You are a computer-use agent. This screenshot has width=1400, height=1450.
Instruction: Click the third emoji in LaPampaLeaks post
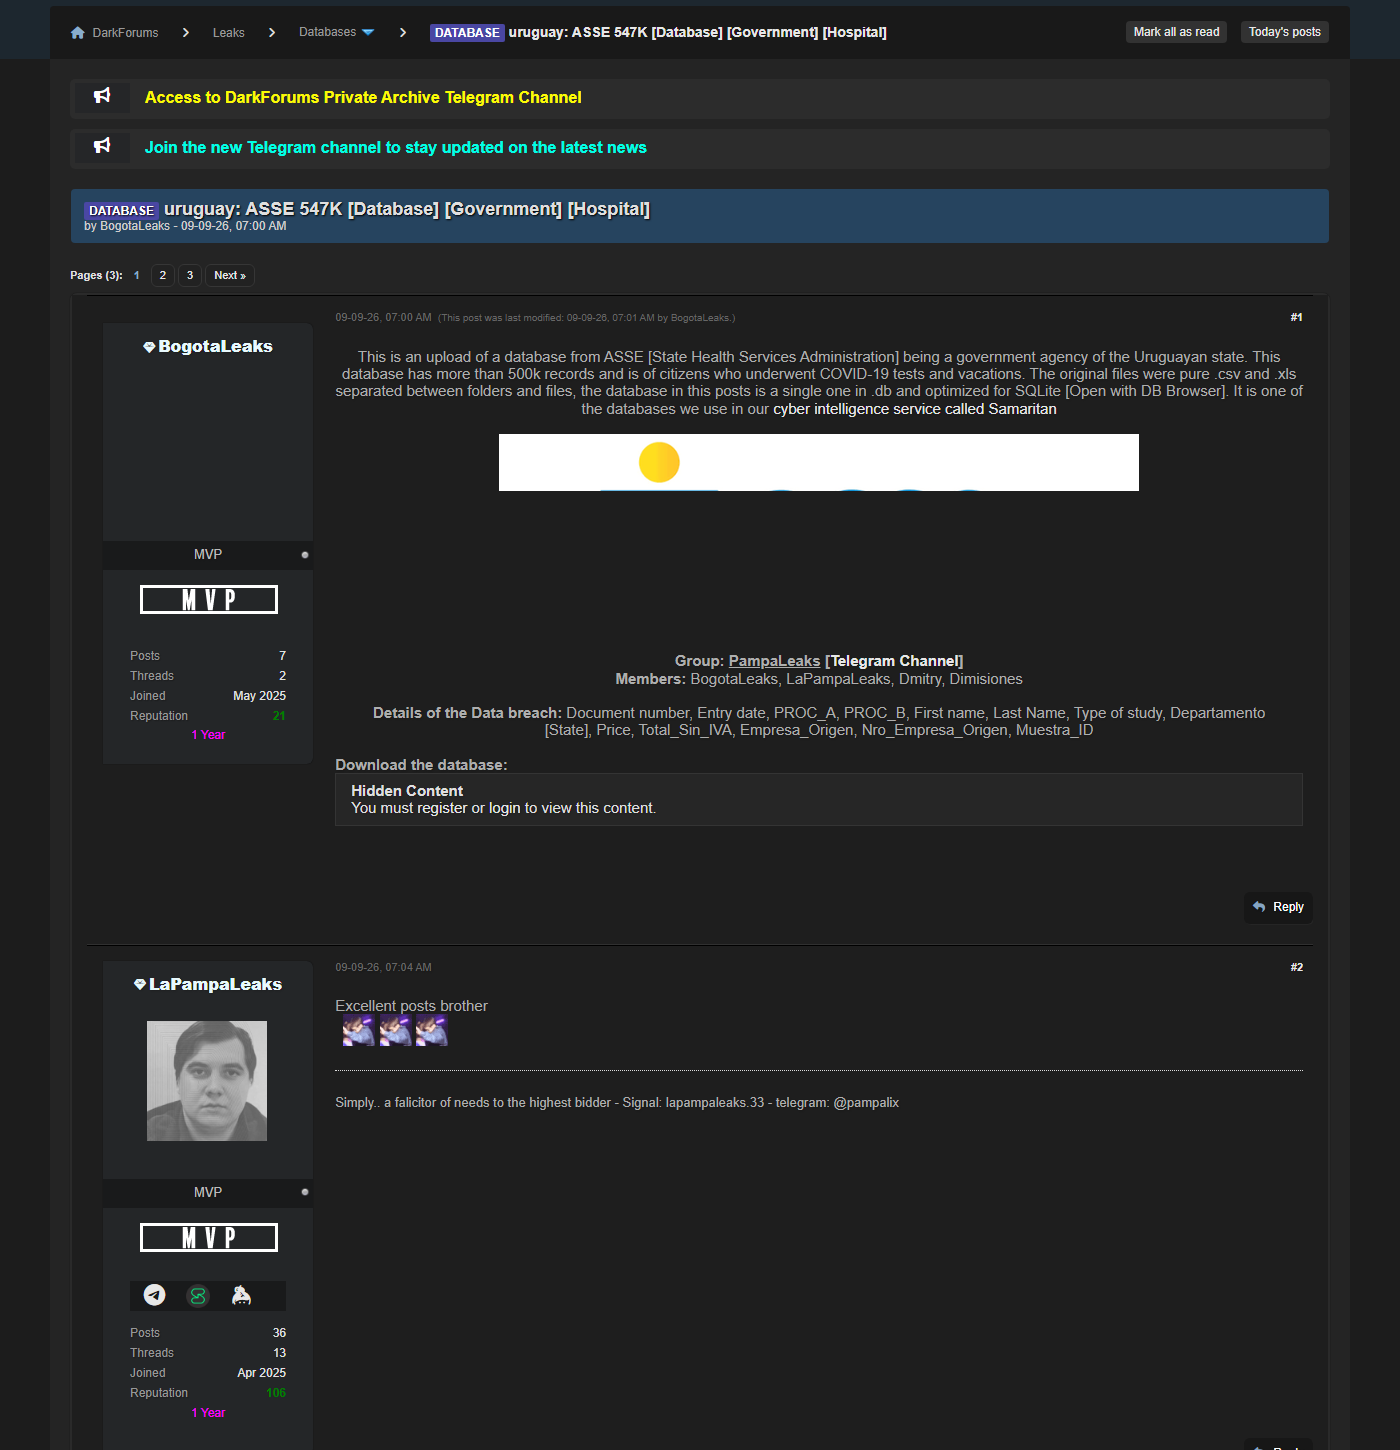click(431, 1030)
